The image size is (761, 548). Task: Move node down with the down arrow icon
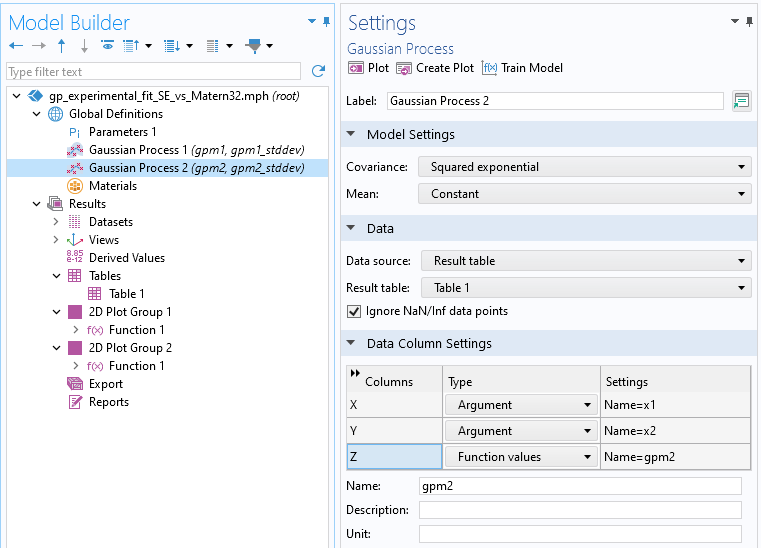point(84,46)
